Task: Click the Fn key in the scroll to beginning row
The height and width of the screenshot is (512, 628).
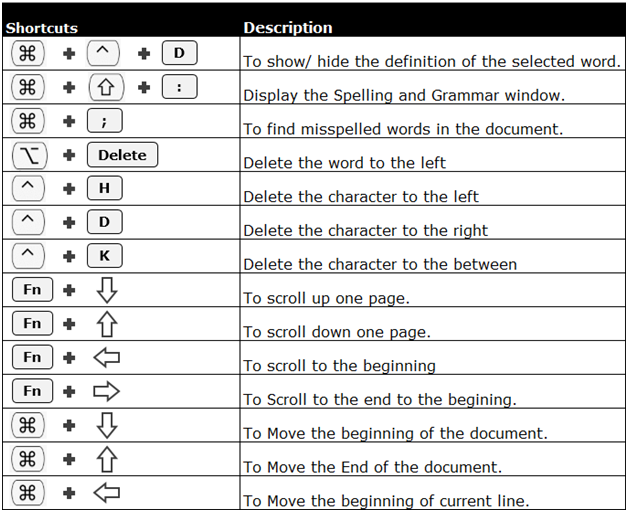Action: [x=32, y=357]
